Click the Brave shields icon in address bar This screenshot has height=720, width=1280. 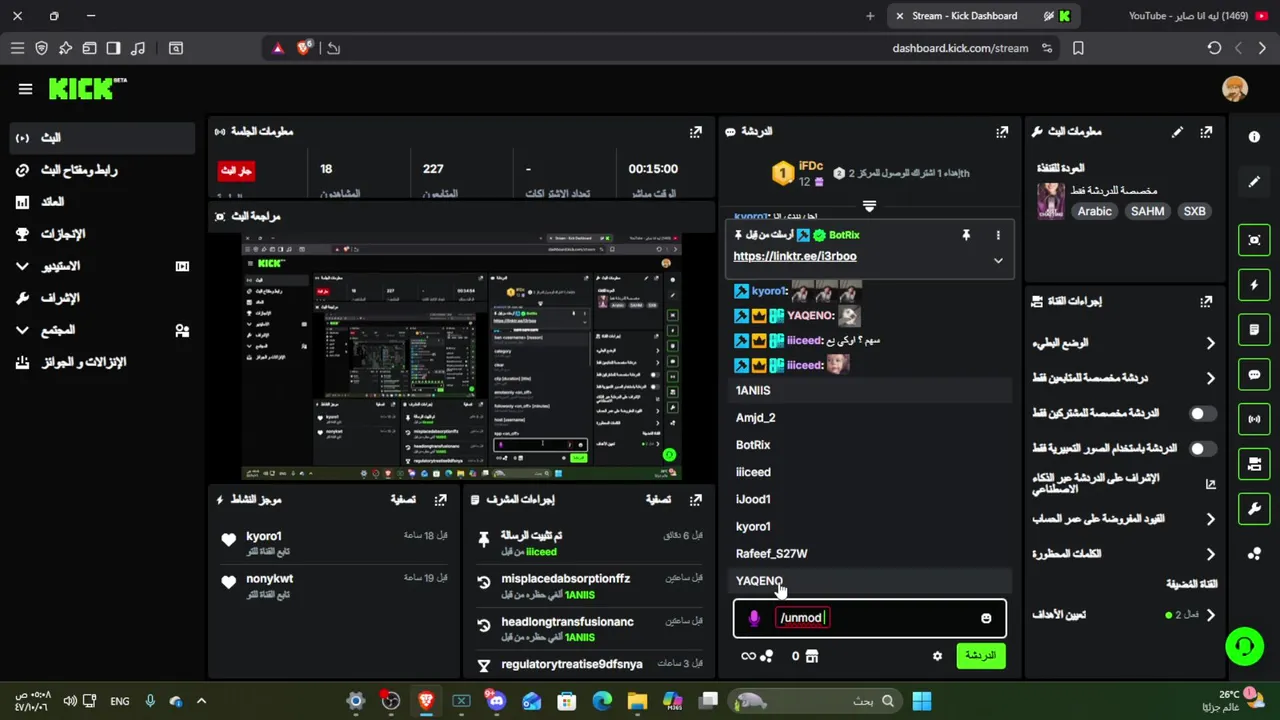(304, 48)
